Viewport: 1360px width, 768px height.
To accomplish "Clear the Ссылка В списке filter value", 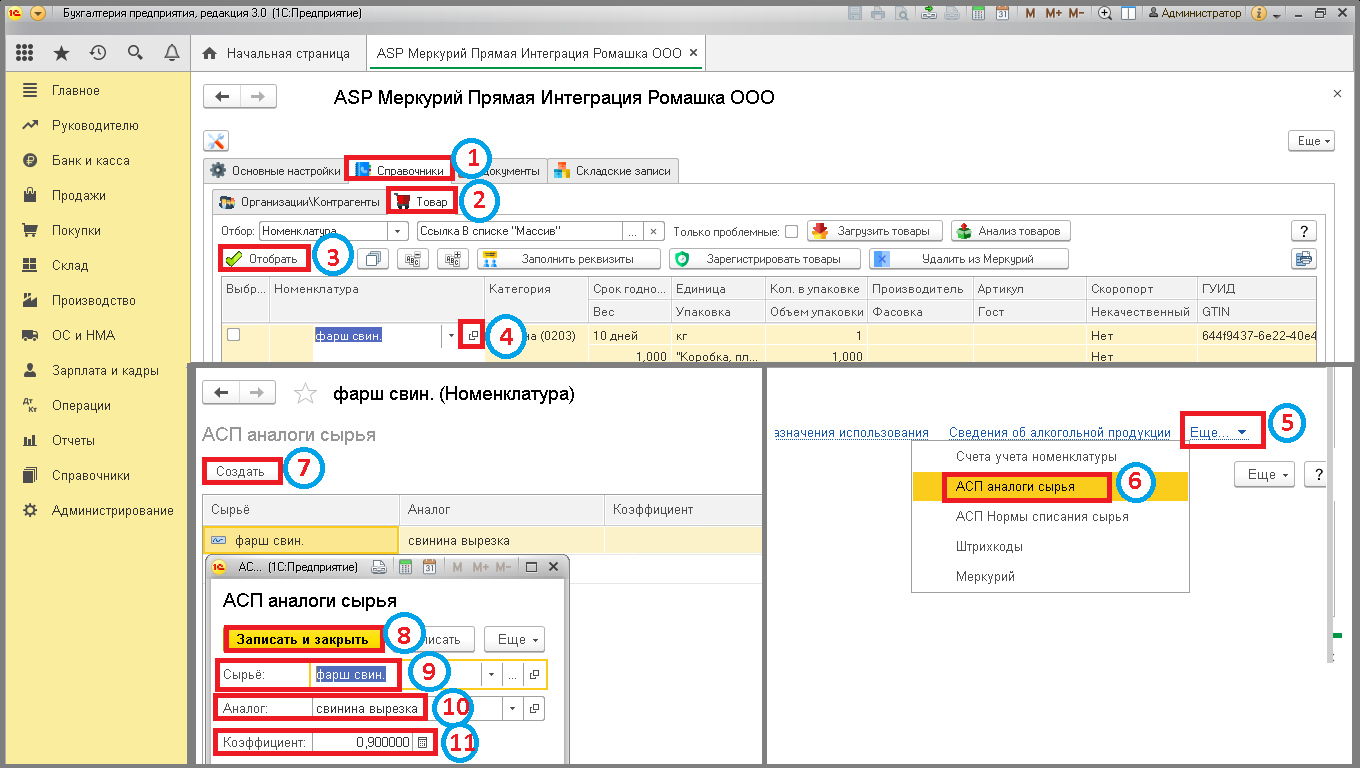I will pyautogui.click(x=655, y=231).
